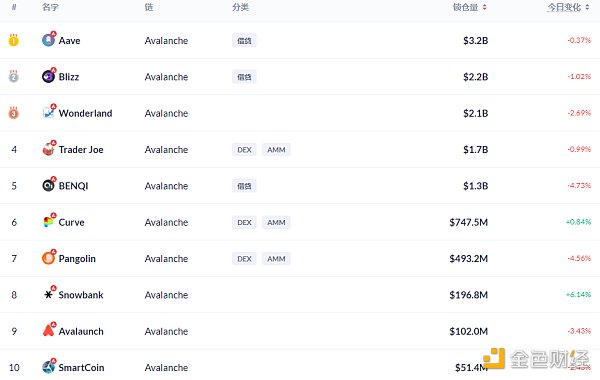Open the Wonderland protocol name link
This screenshot has width=600, height=380.
85,113
